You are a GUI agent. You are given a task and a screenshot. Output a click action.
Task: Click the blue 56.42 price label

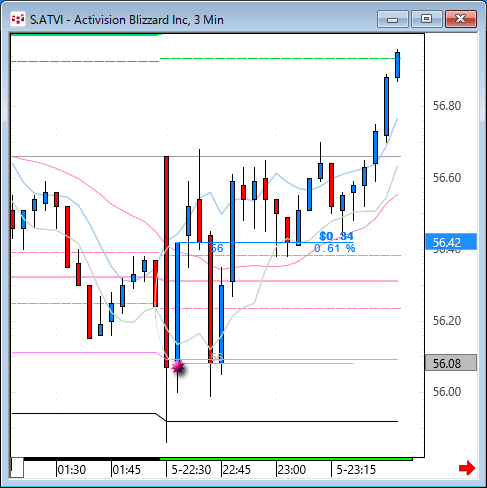[451, 242]
